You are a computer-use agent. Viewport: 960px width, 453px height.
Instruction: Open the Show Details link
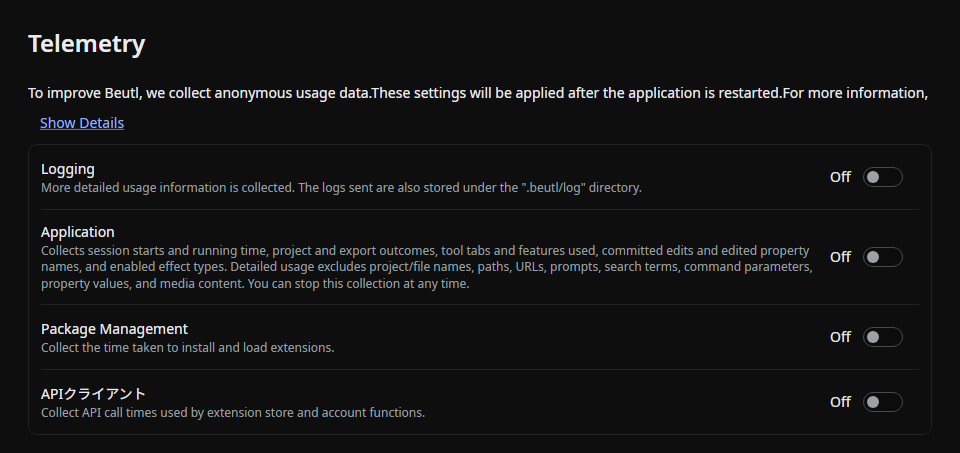click(x=82, y=123)
